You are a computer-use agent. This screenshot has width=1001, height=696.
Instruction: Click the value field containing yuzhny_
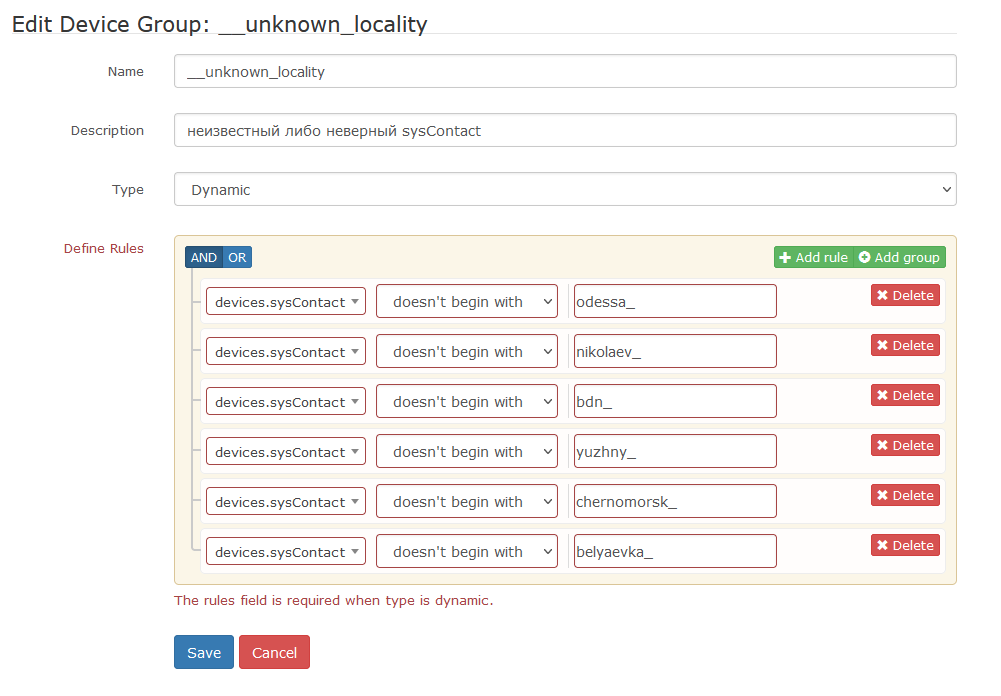[x=674, y=451]
